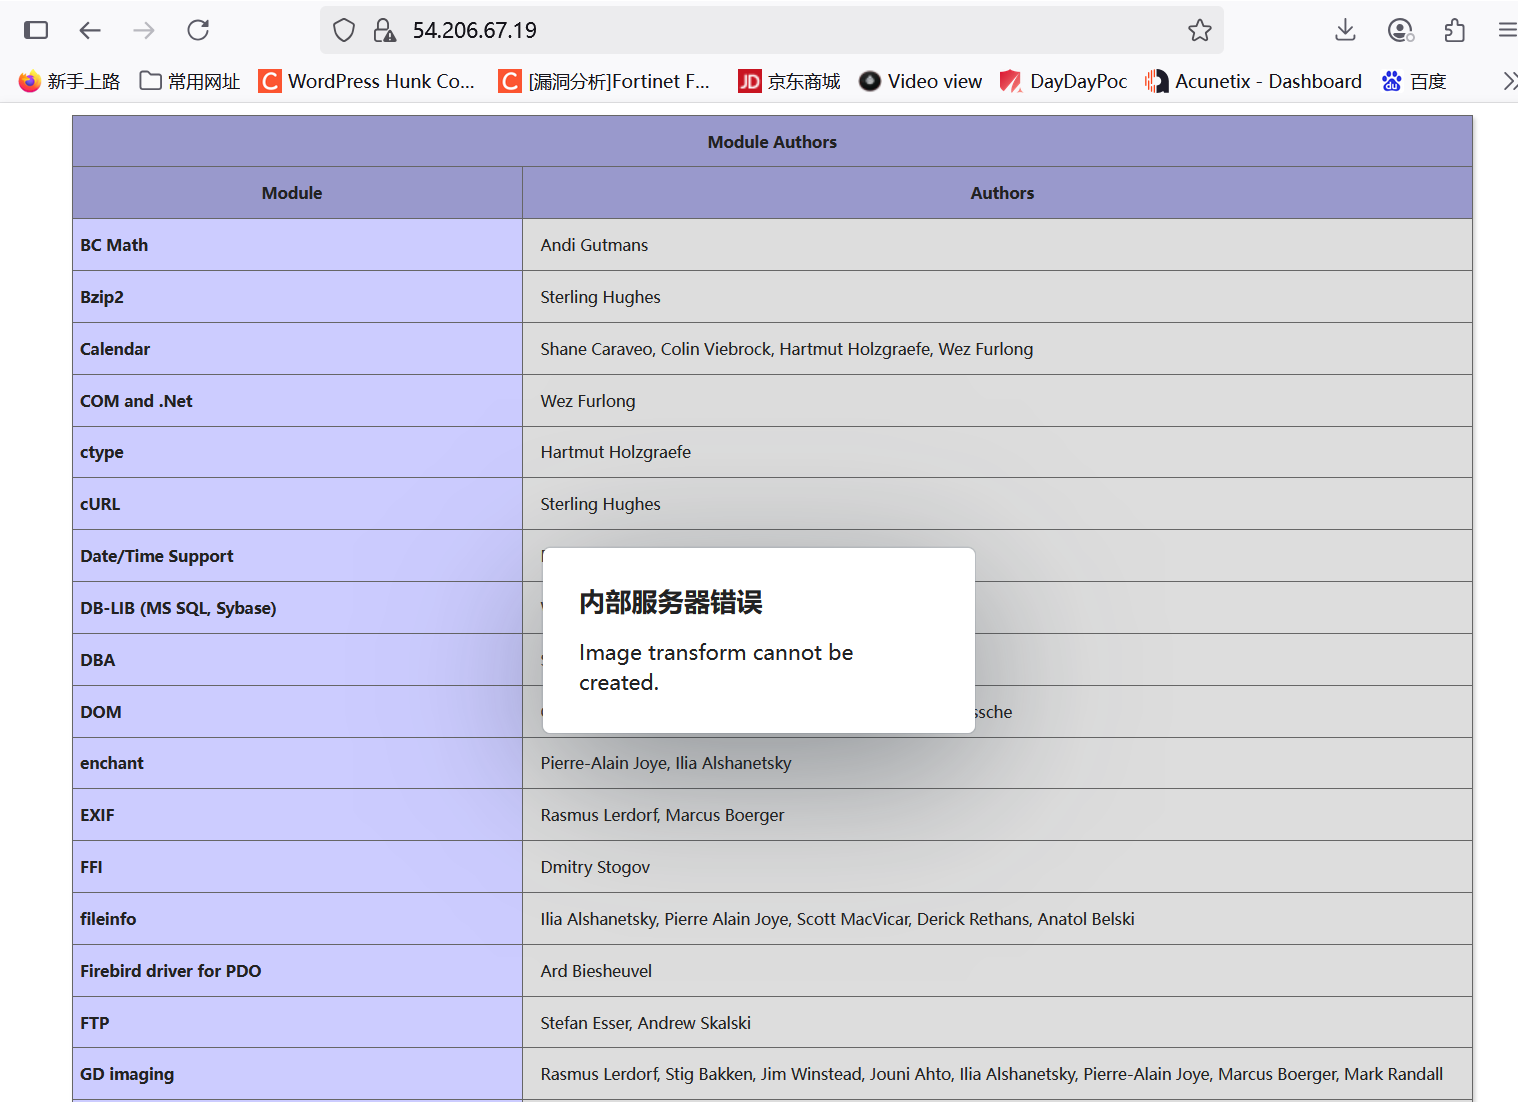This screenshot has width=1518, height=1102.
Task: Click the padlock site security icon
Action: point(385,30)
